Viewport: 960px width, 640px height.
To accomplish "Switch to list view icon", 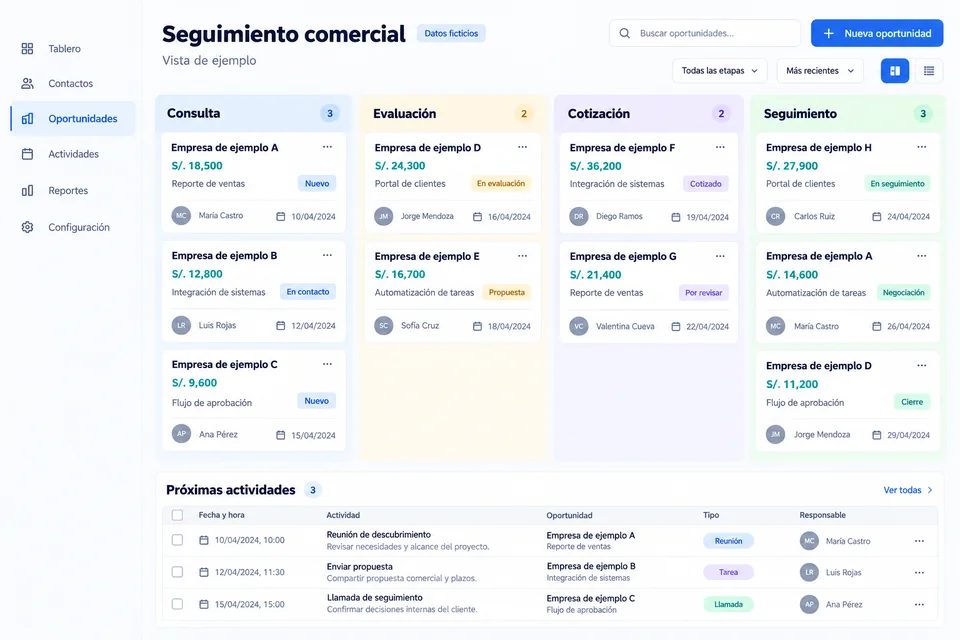I will [x=929, y=71].
